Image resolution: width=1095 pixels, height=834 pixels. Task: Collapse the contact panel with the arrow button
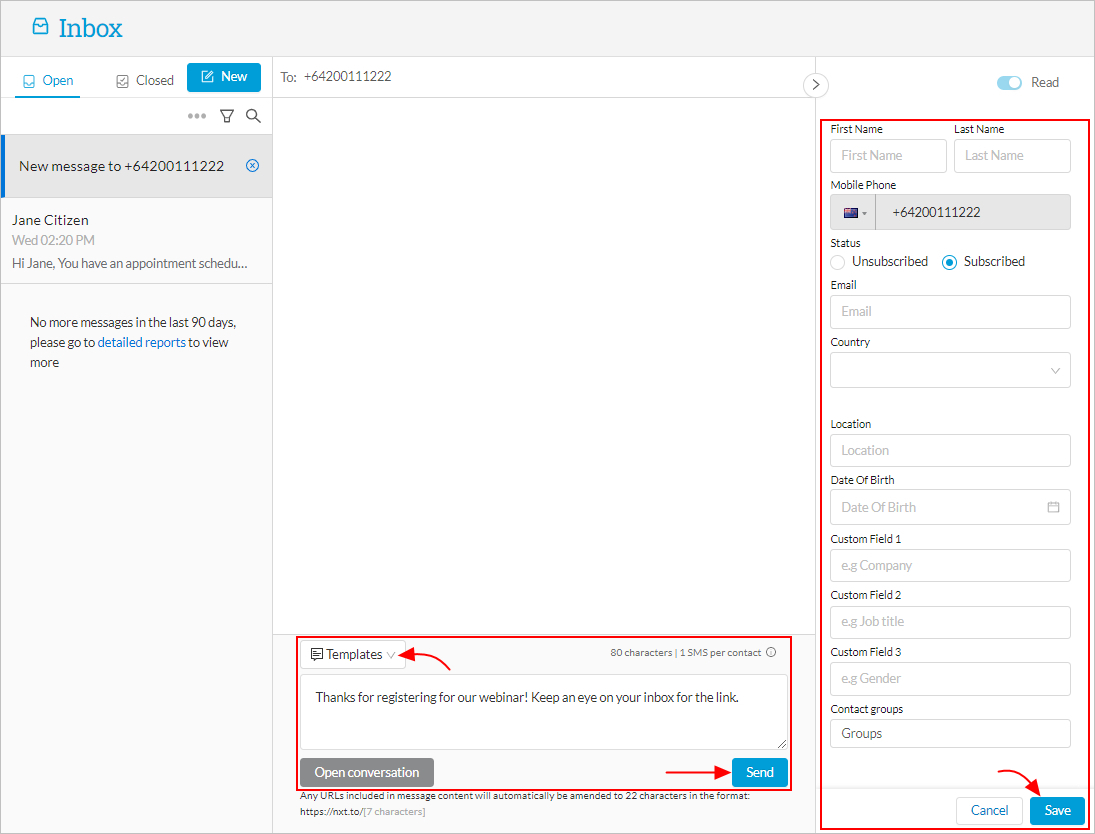click(x=815, y=85)
